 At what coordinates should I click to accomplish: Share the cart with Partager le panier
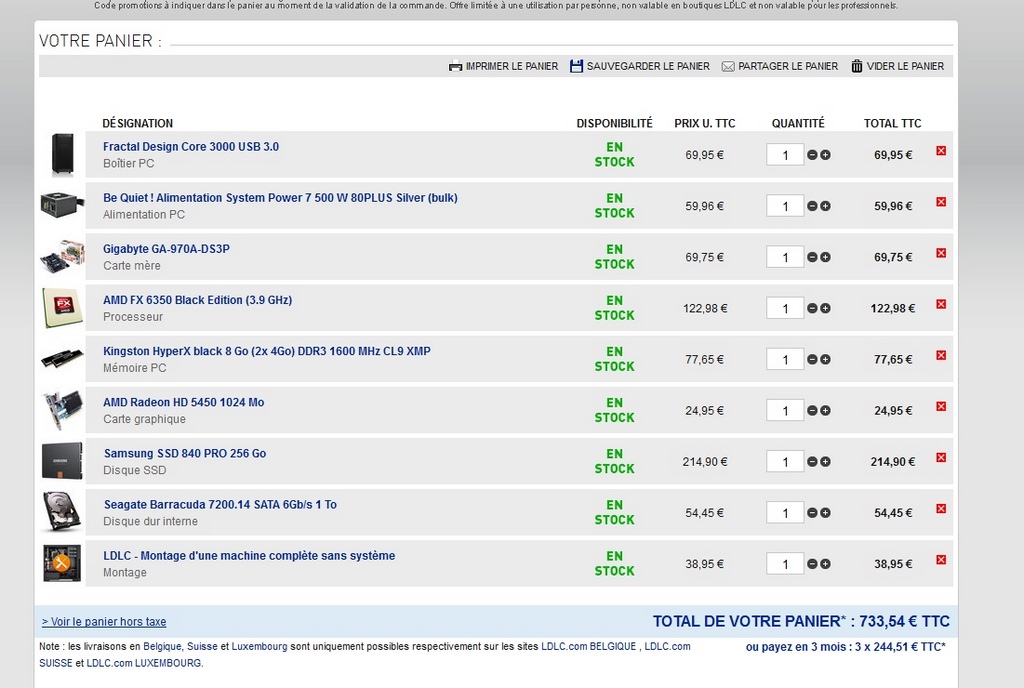780,66
